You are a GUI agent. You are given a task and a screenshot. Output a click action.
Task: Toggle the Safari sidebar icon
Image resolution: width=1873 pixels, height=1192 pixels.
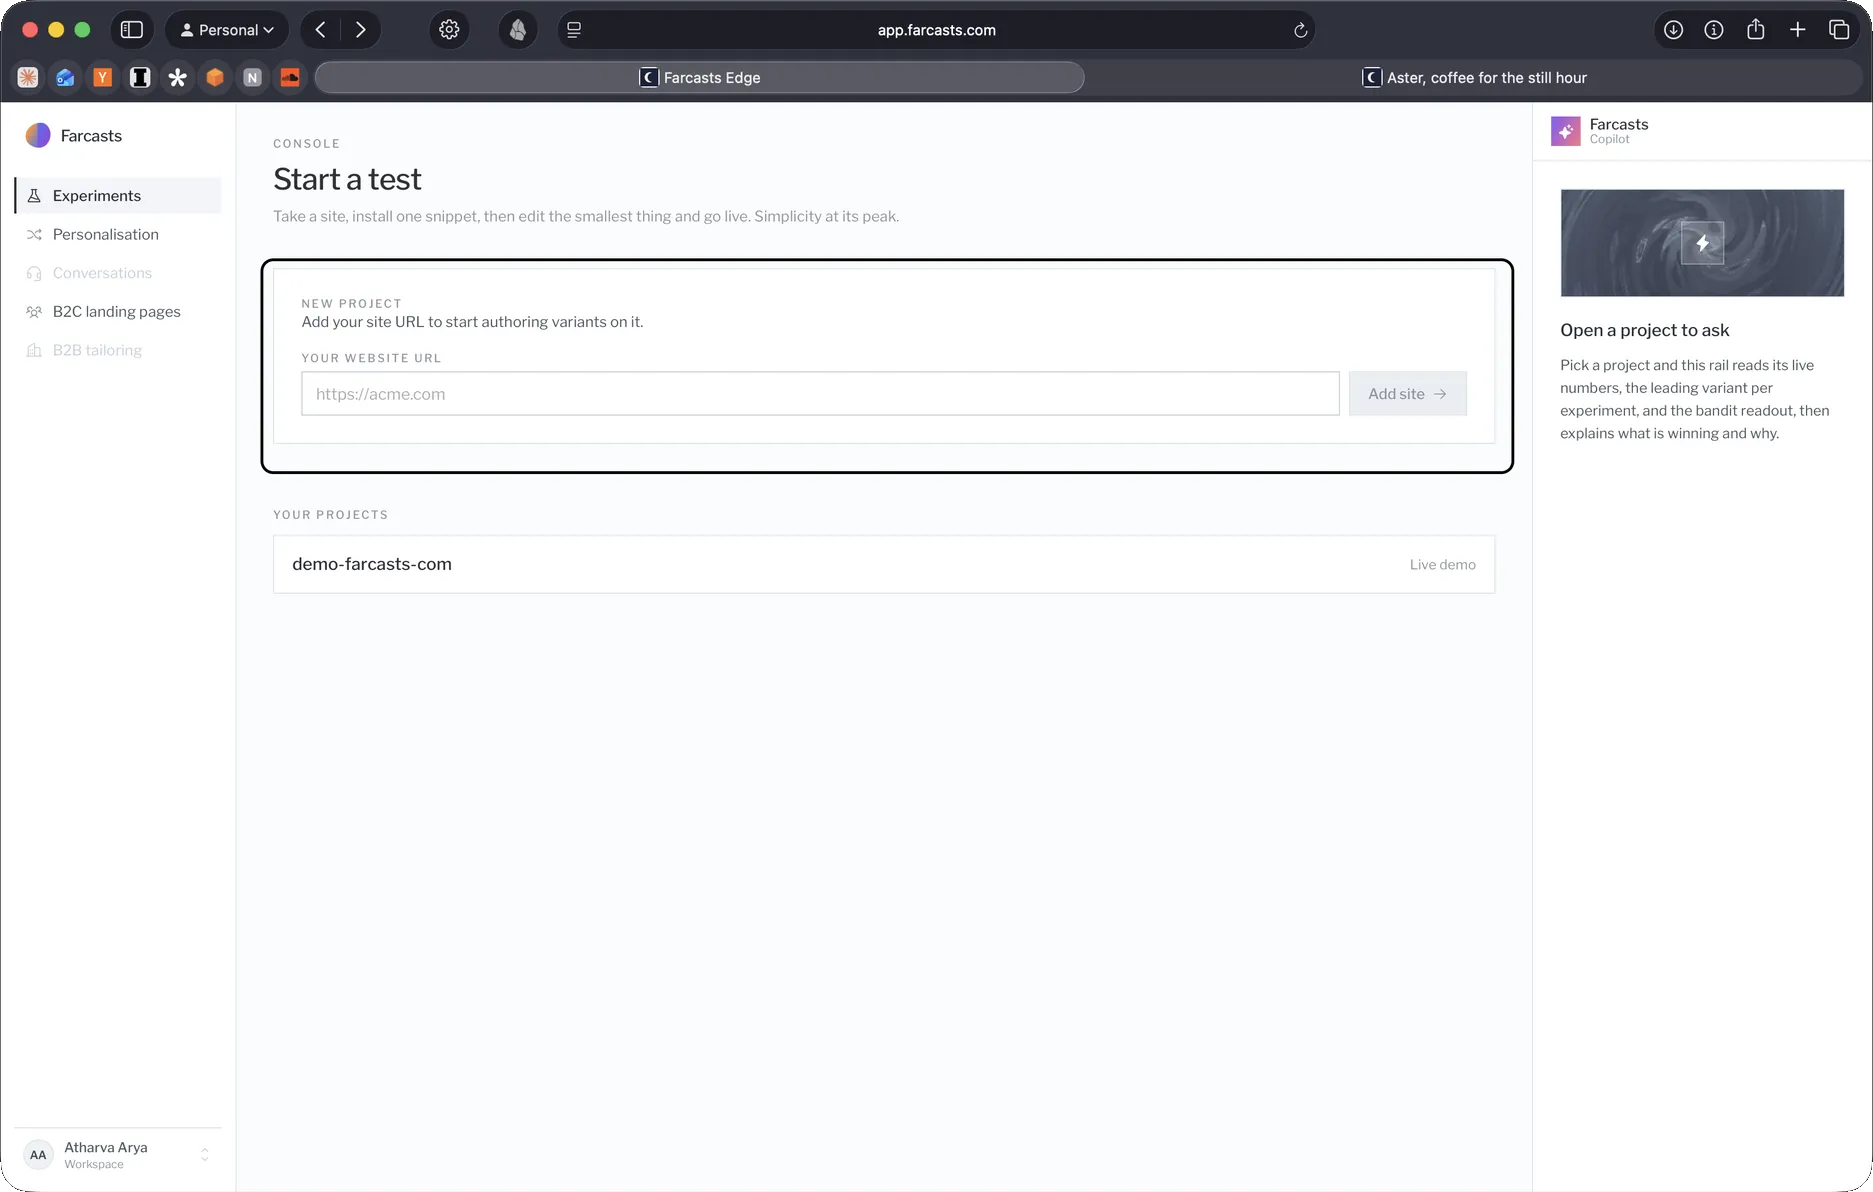[131, 30]
